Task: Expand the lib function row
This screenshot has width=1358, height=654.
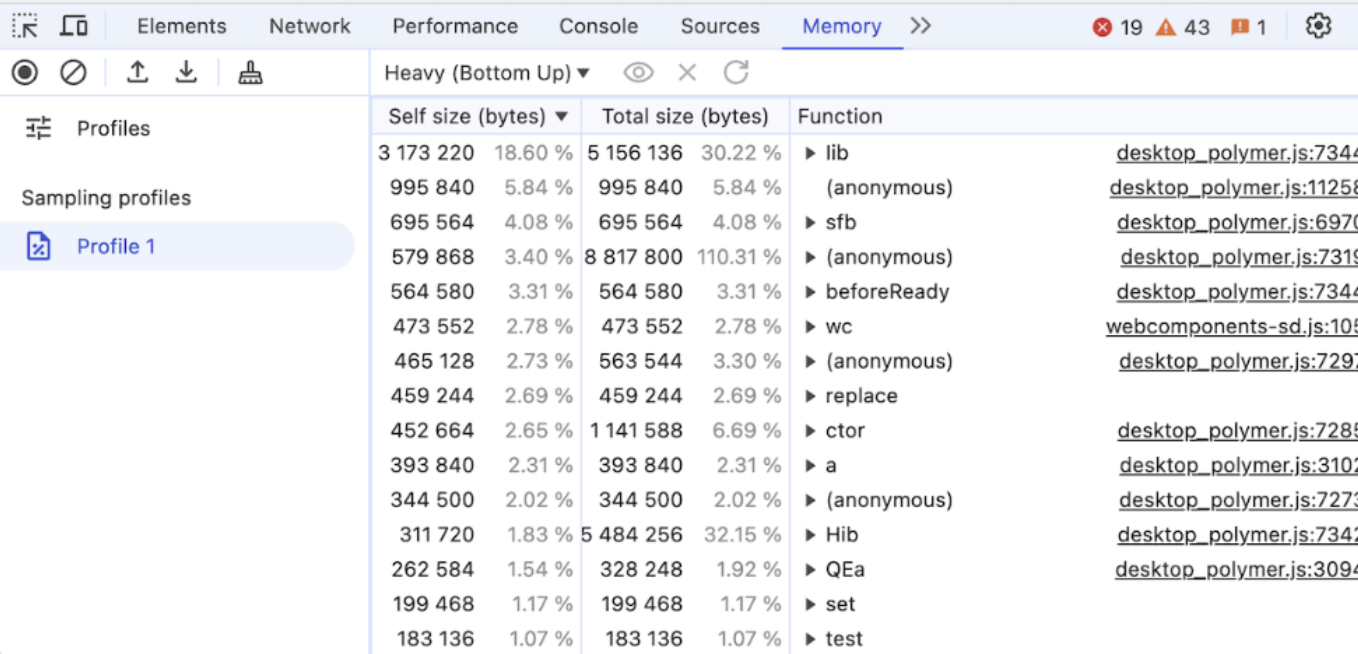Action: [811, 153]
